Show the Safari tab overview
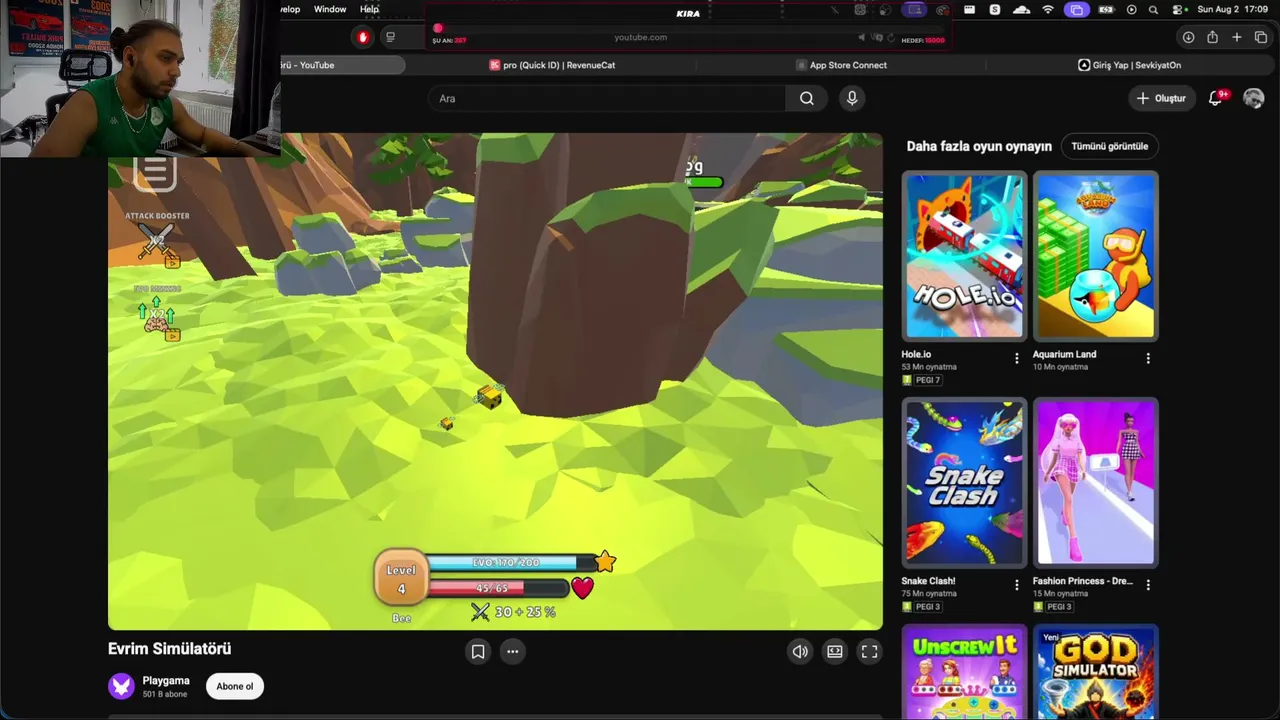Screen dimensions: 1280x720 1260,37
